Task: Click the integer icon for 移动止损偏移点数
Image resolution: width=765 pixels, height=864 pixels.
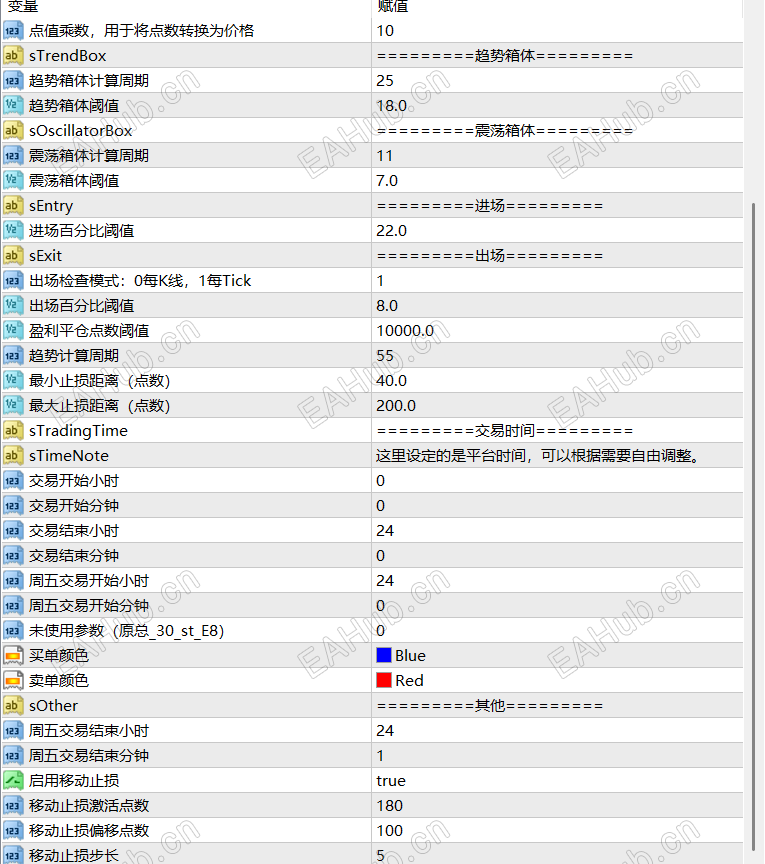Action: click(13, 830)
